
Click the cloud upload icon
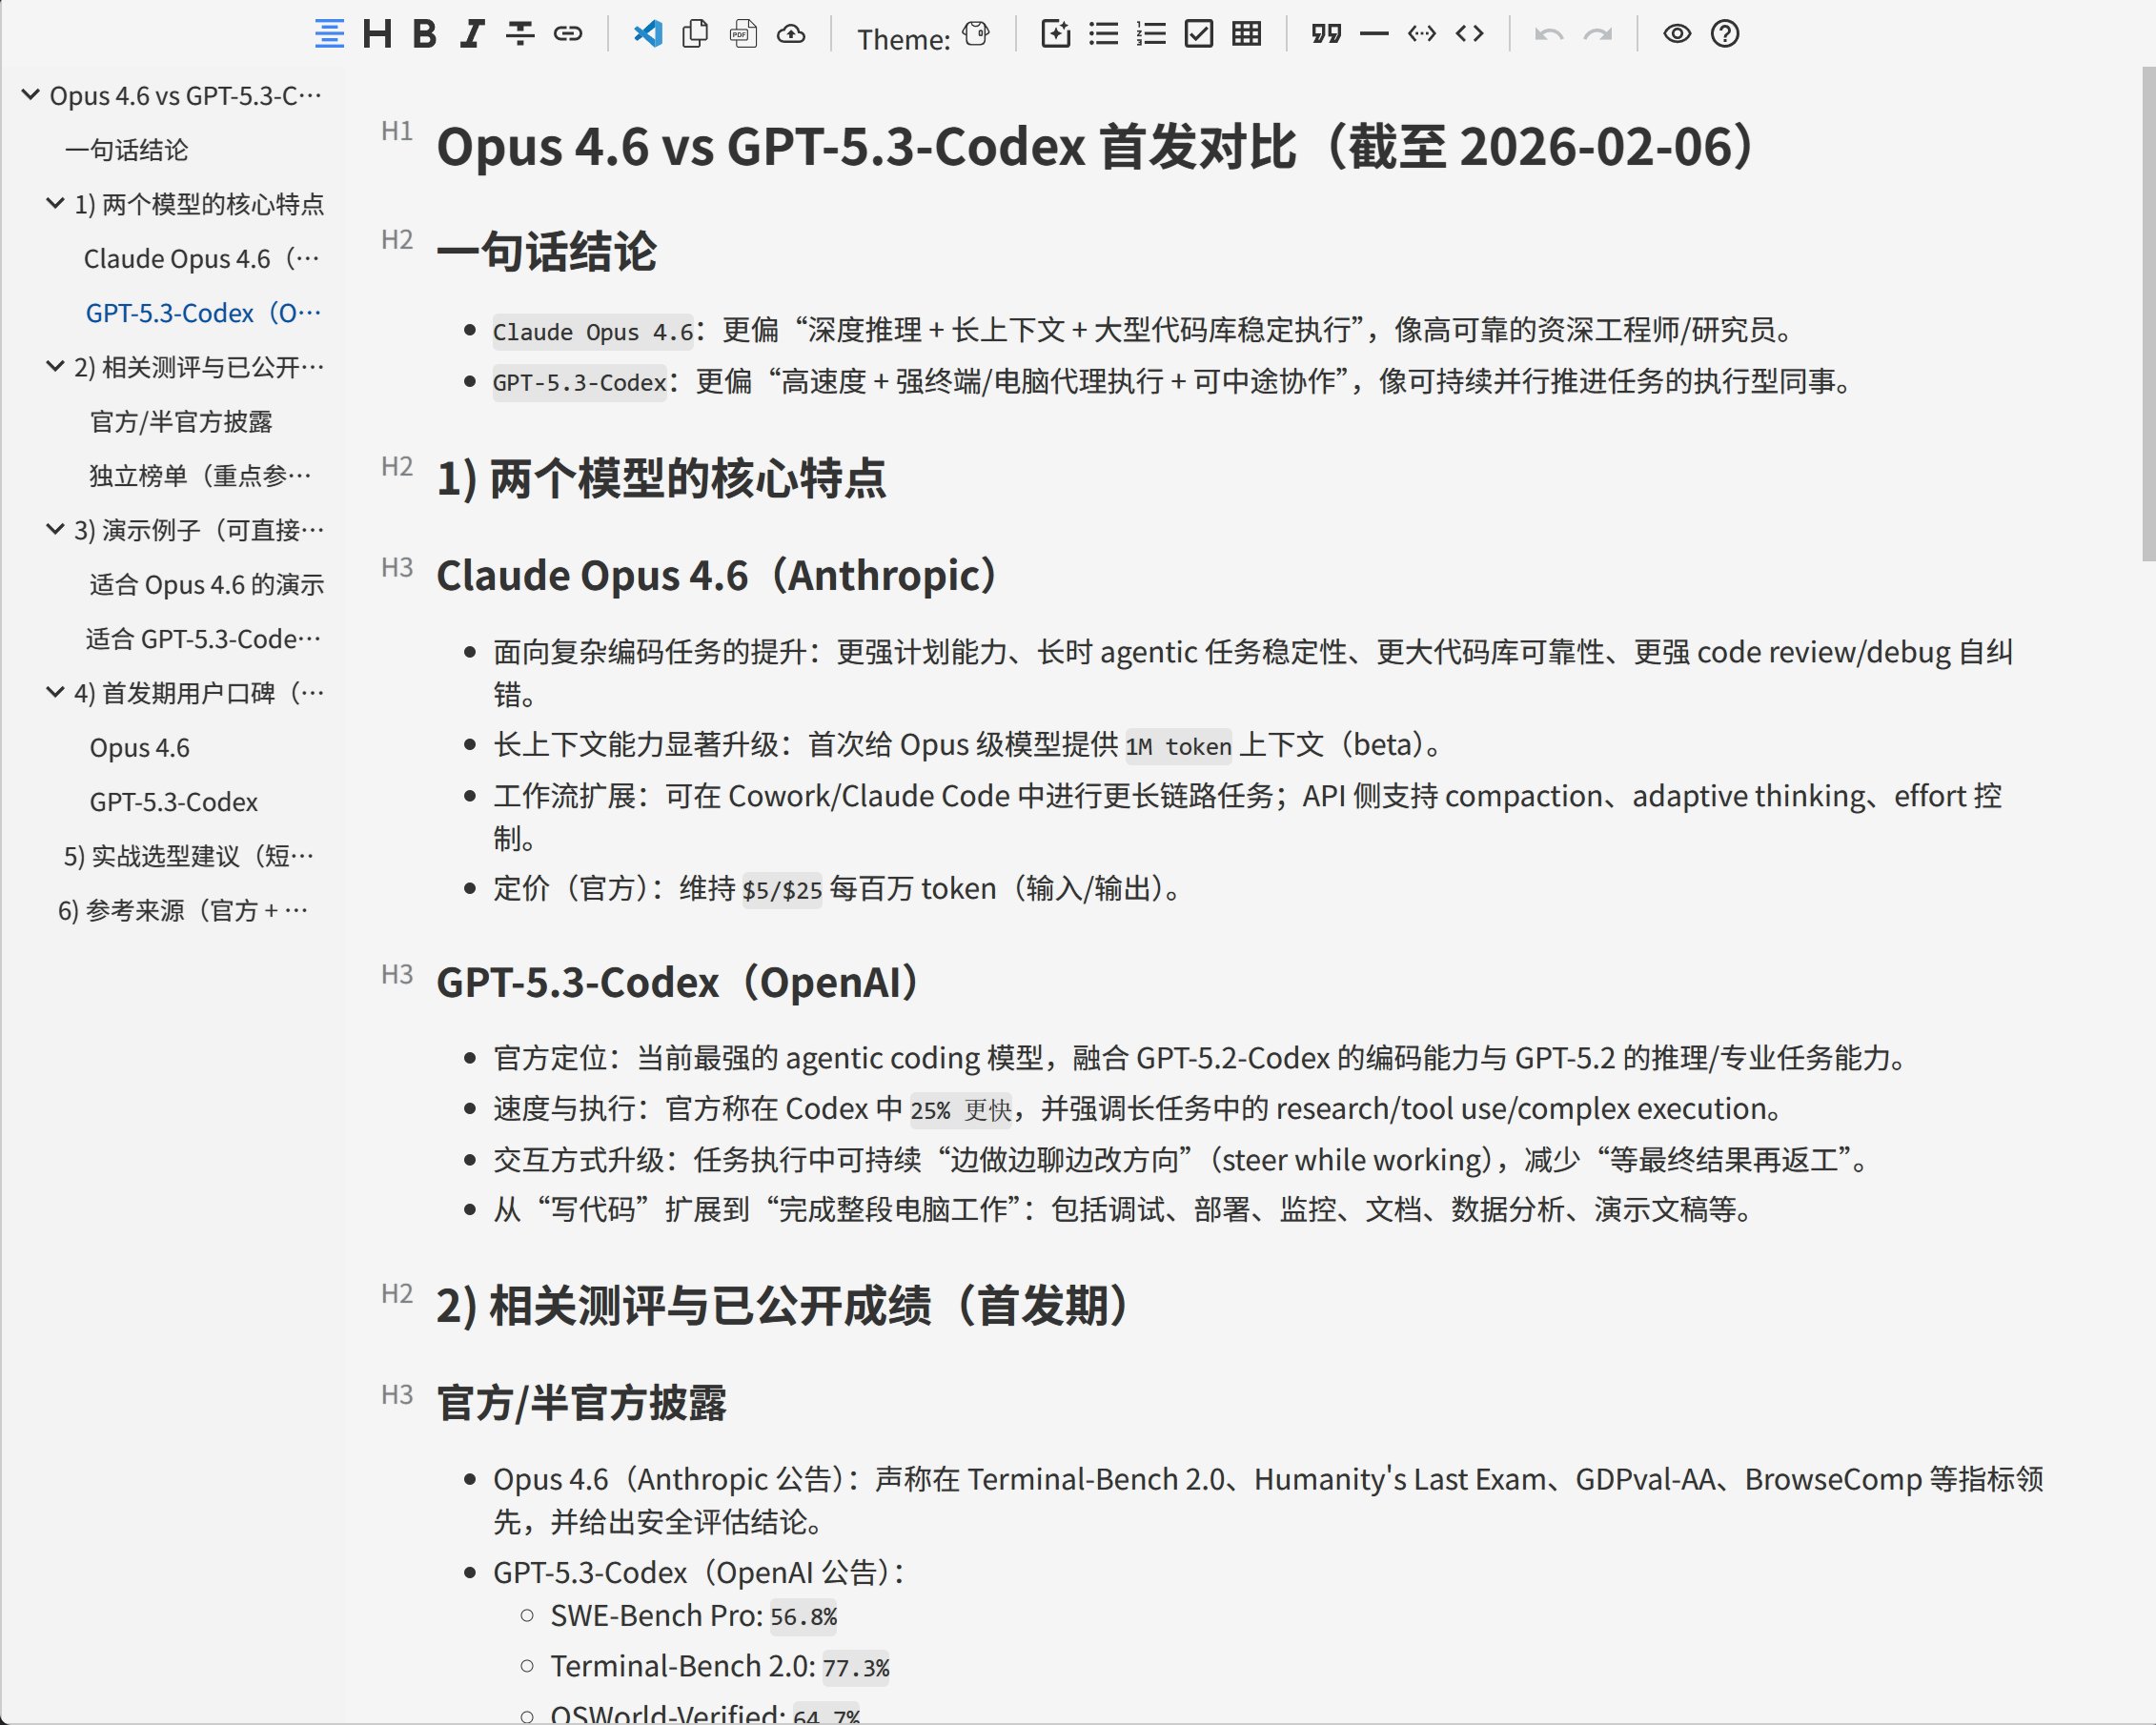(791, 34)
